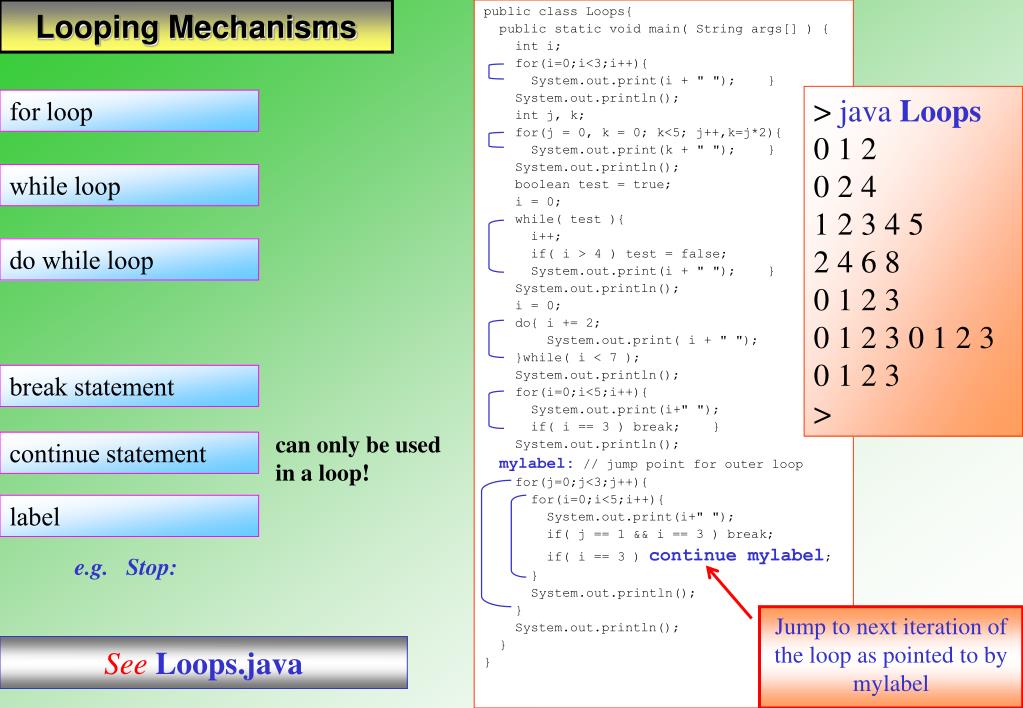1023x708 pixels.
Task: Click the 'continue mylabel' statement
Action: click(737, 555)
